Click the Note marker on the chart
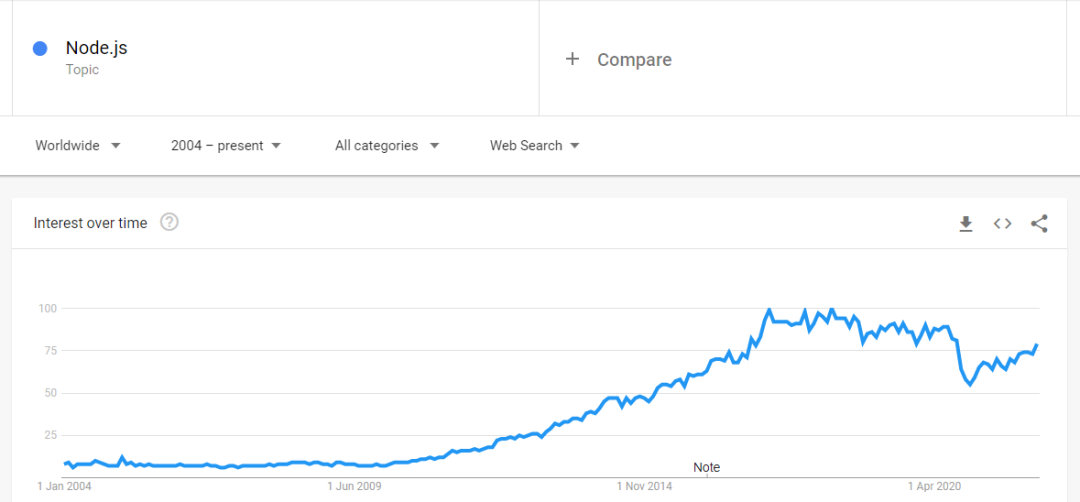The image size is (1080, 502). [x=706, y=468]
